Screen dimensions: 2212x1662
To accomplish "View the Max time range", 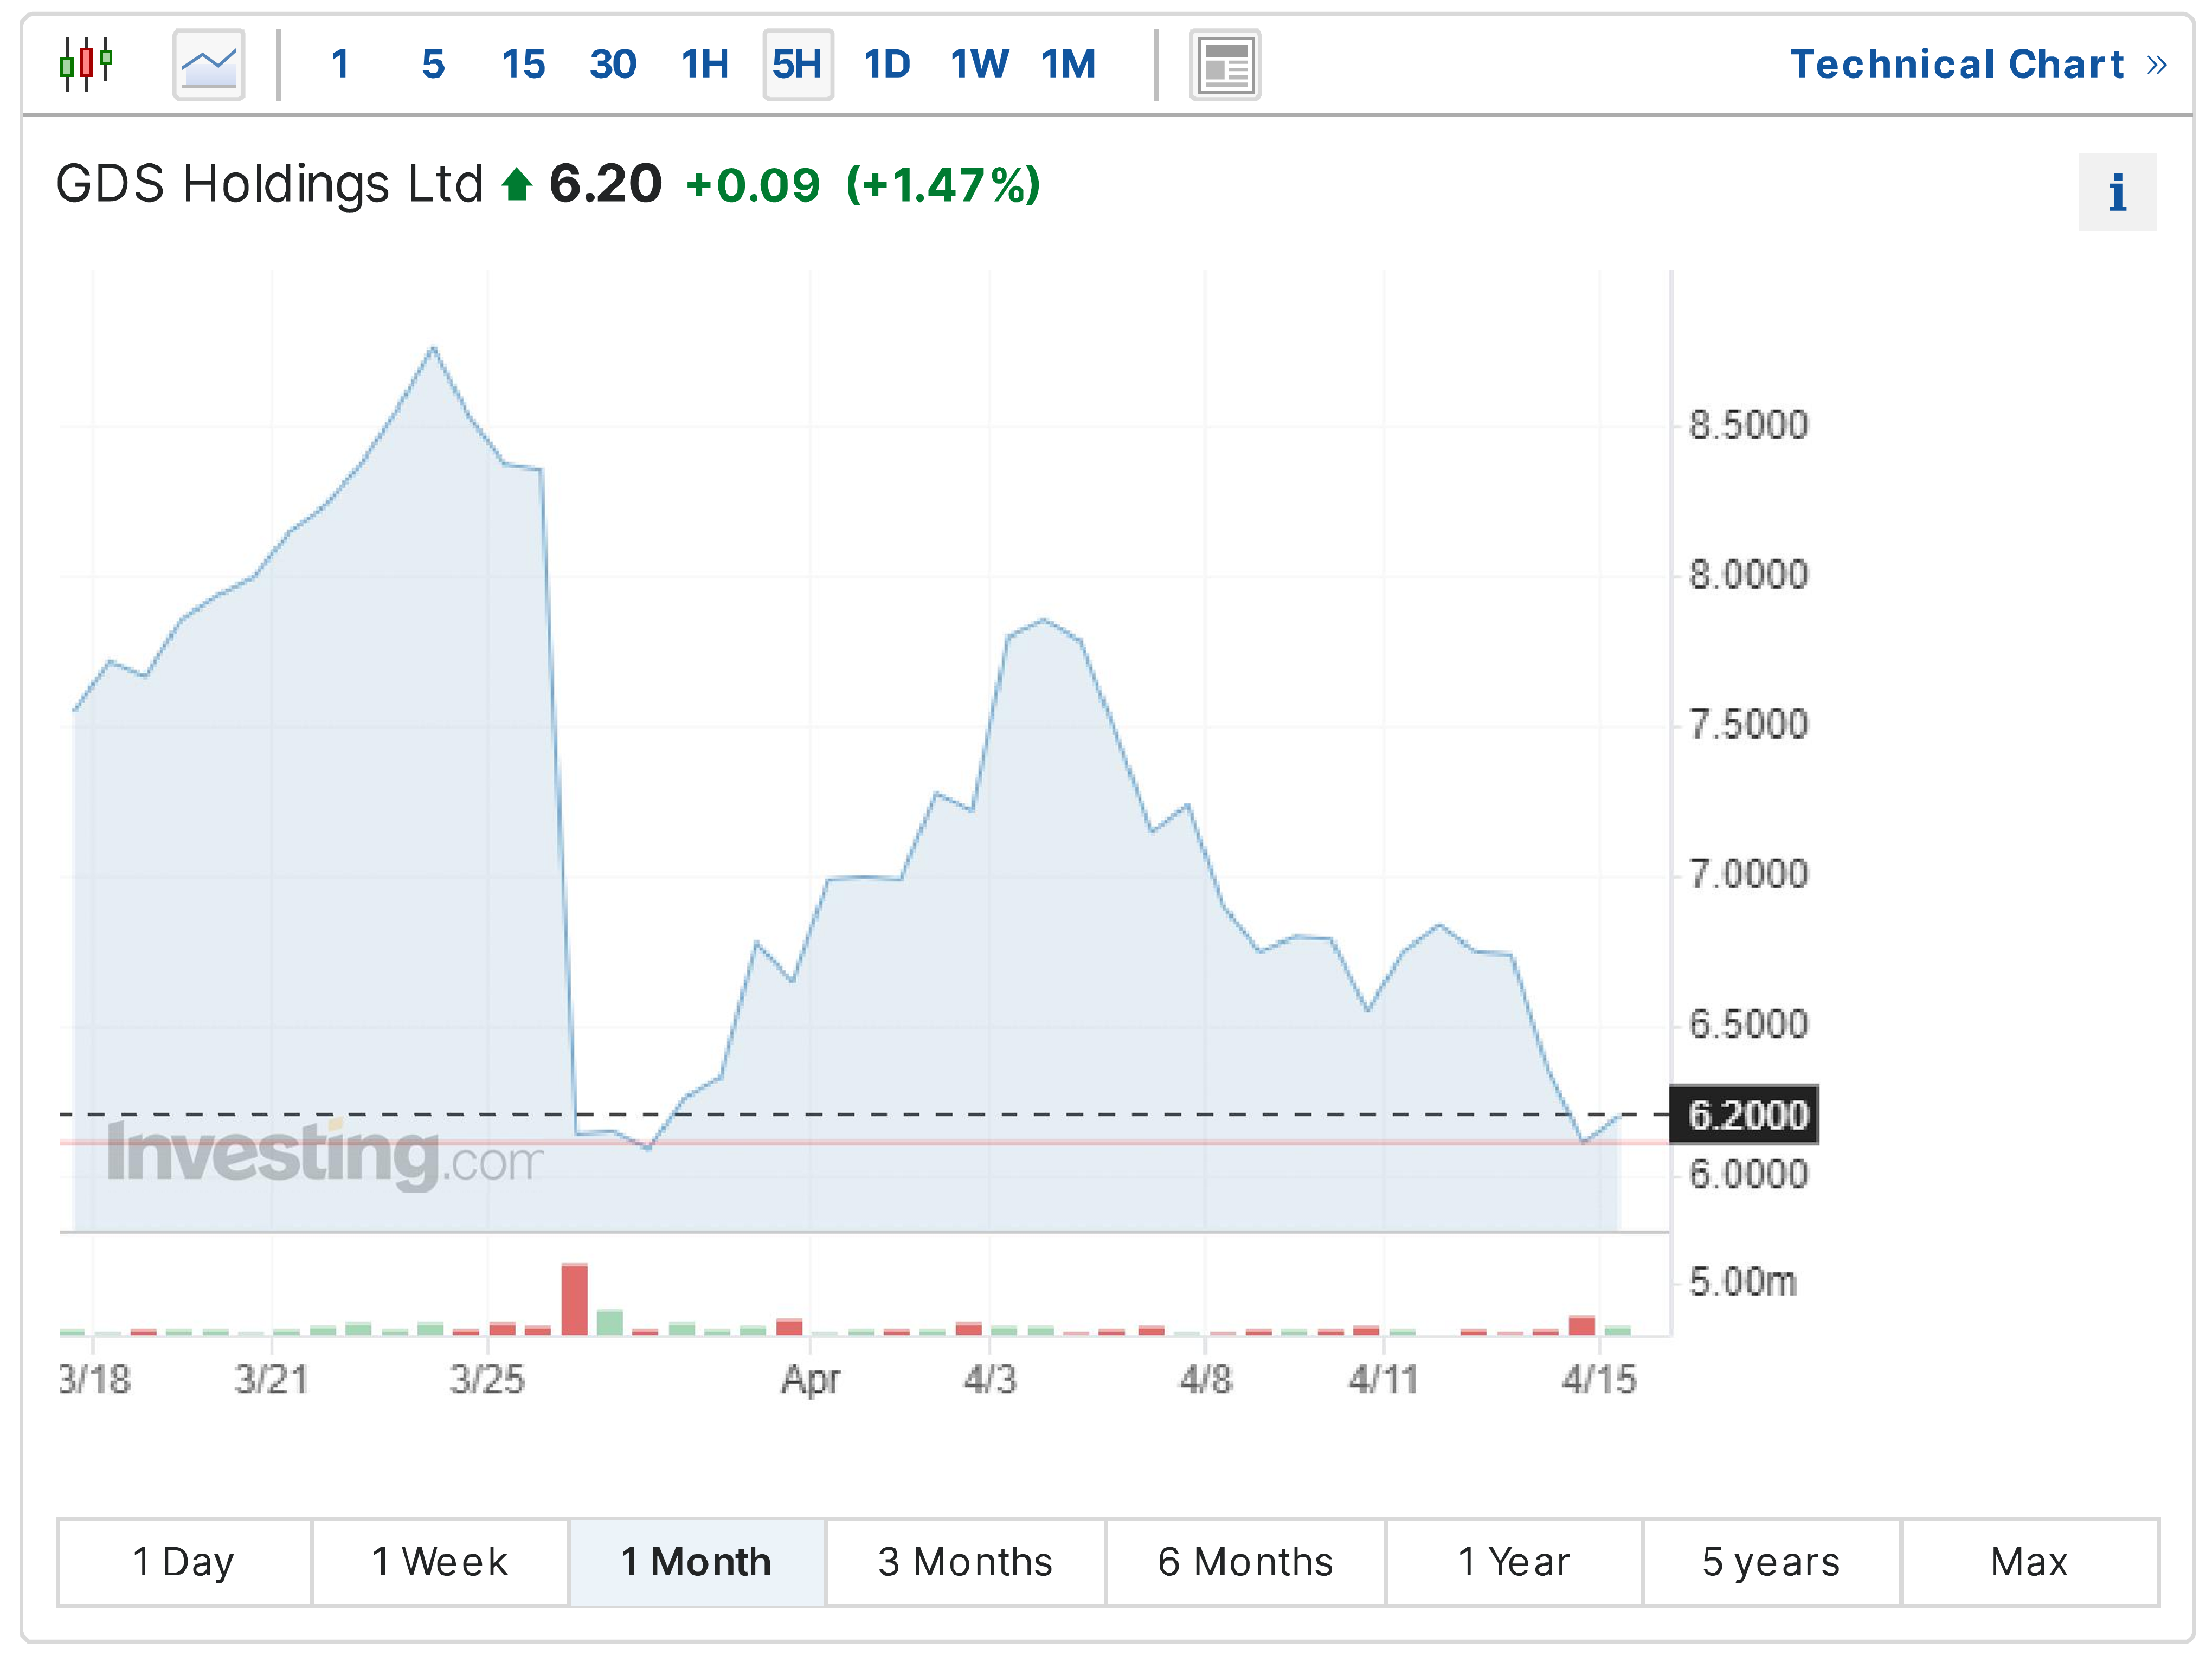I will (x=2029, y=1561).
